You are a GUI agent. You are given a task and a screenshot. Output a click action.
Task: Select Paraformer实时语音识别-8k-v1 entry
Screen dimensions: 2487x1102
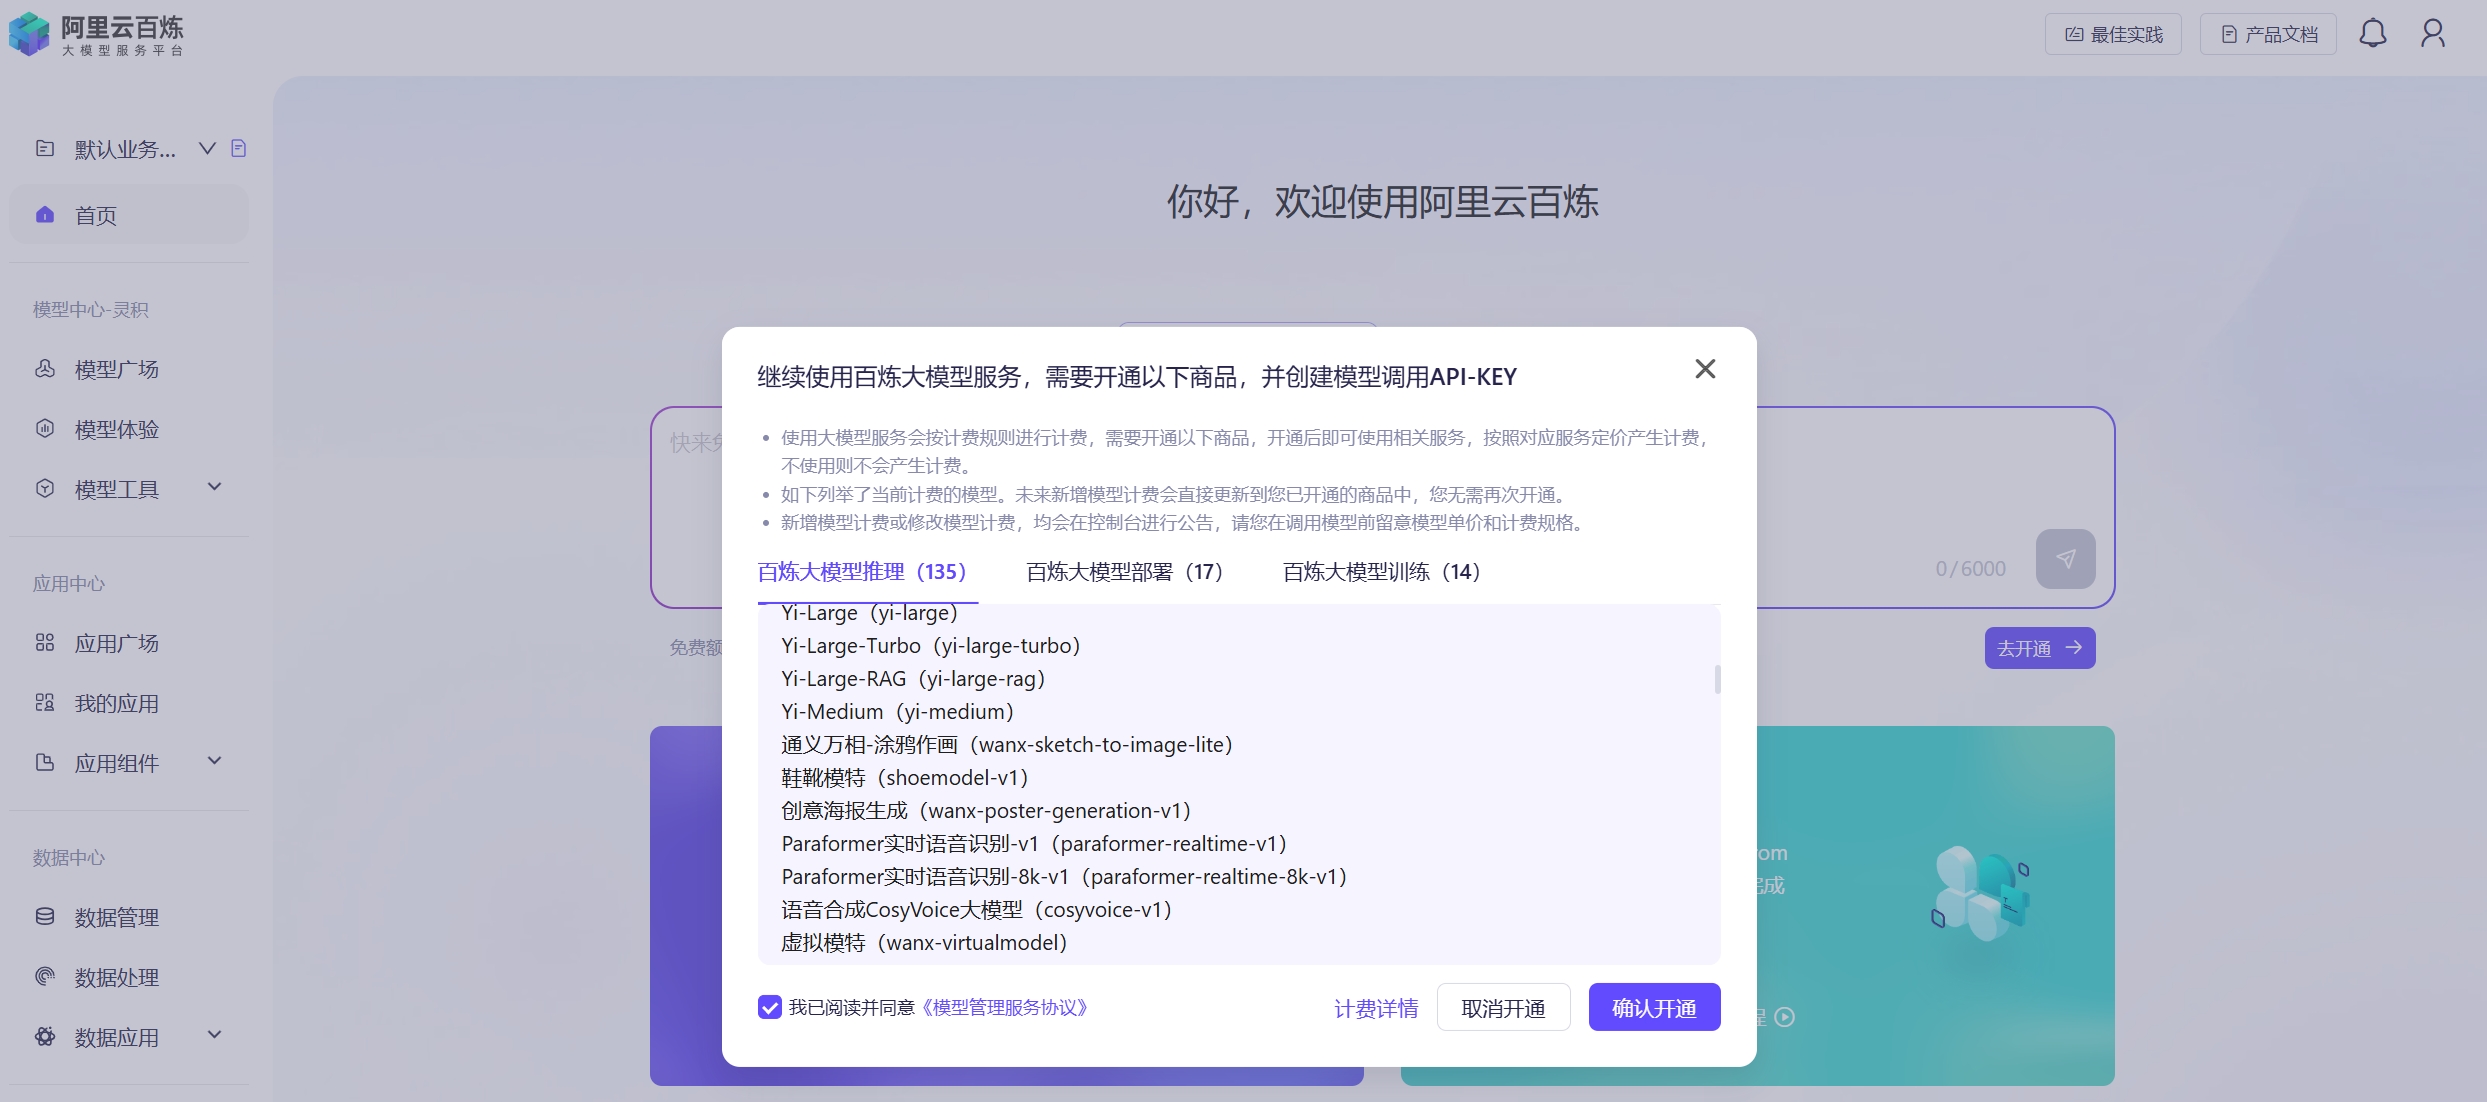pyautogui.click(x=1065, y=877)
